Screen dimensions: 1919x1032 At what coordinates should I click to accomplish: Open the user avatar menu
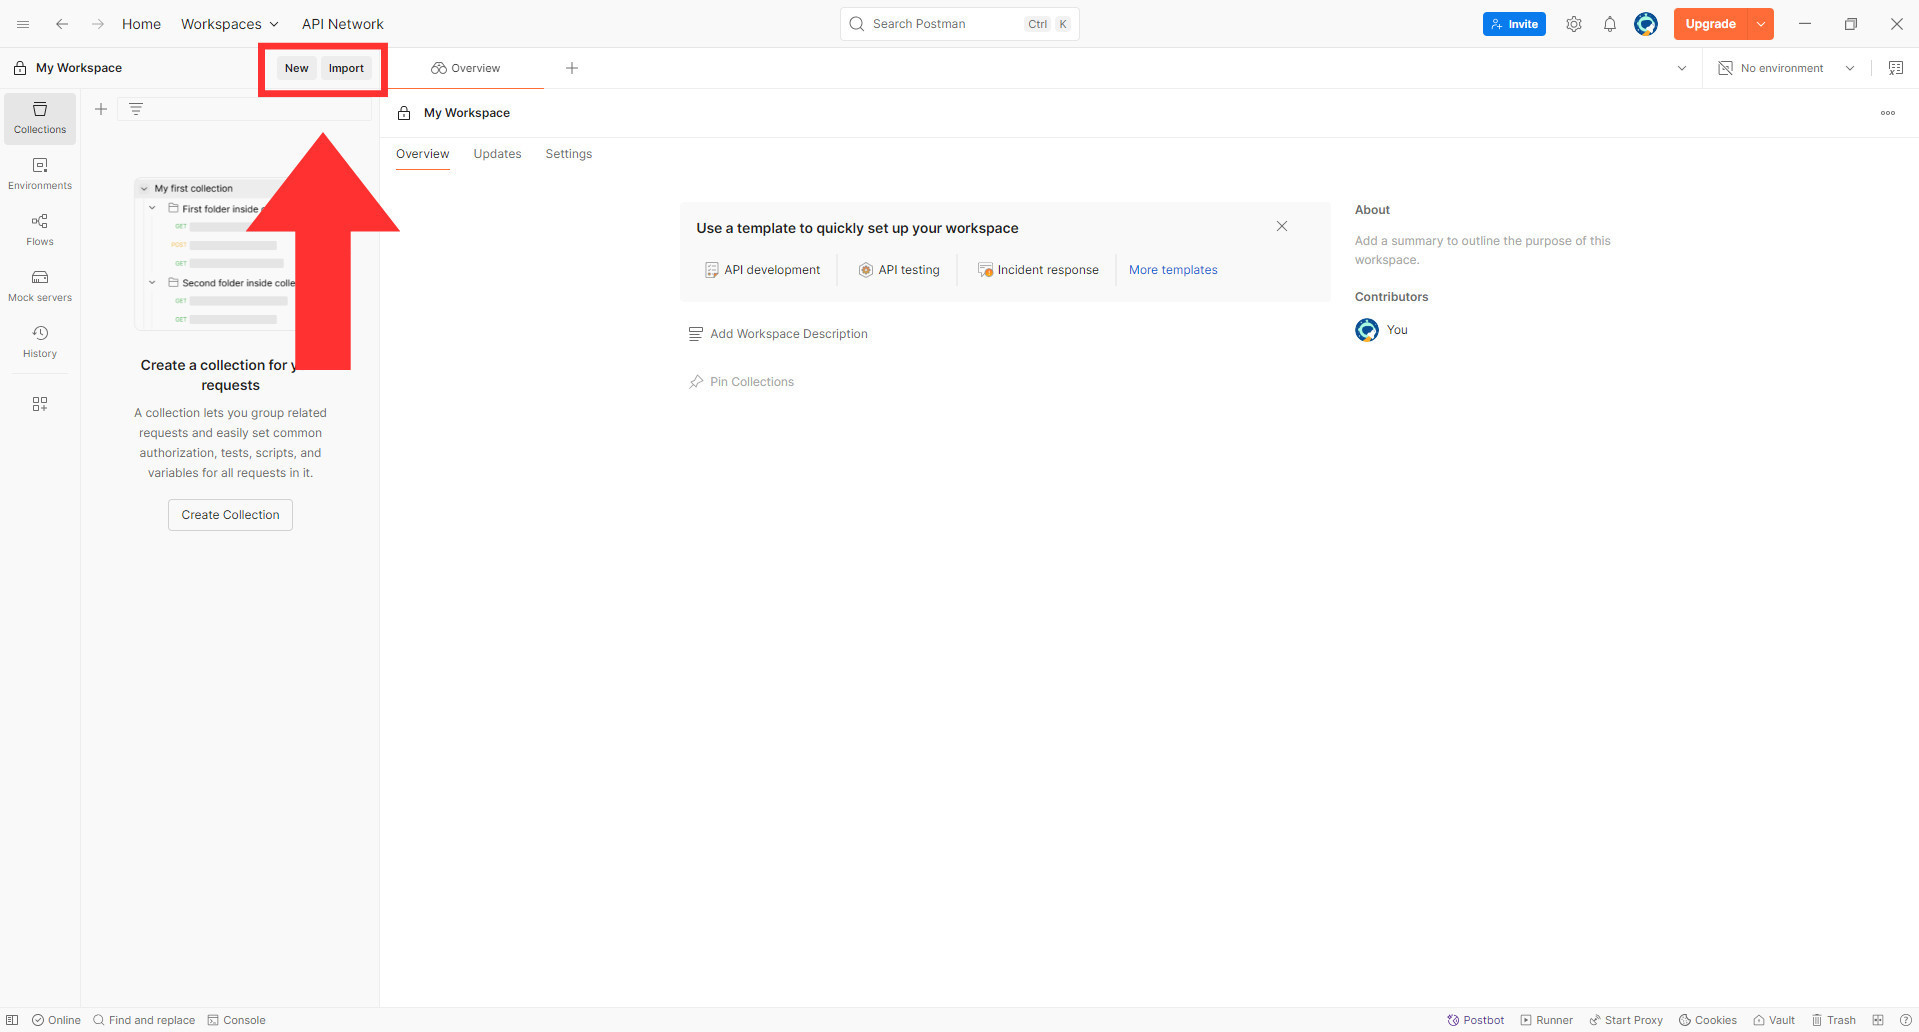[x=1646, y=24]
